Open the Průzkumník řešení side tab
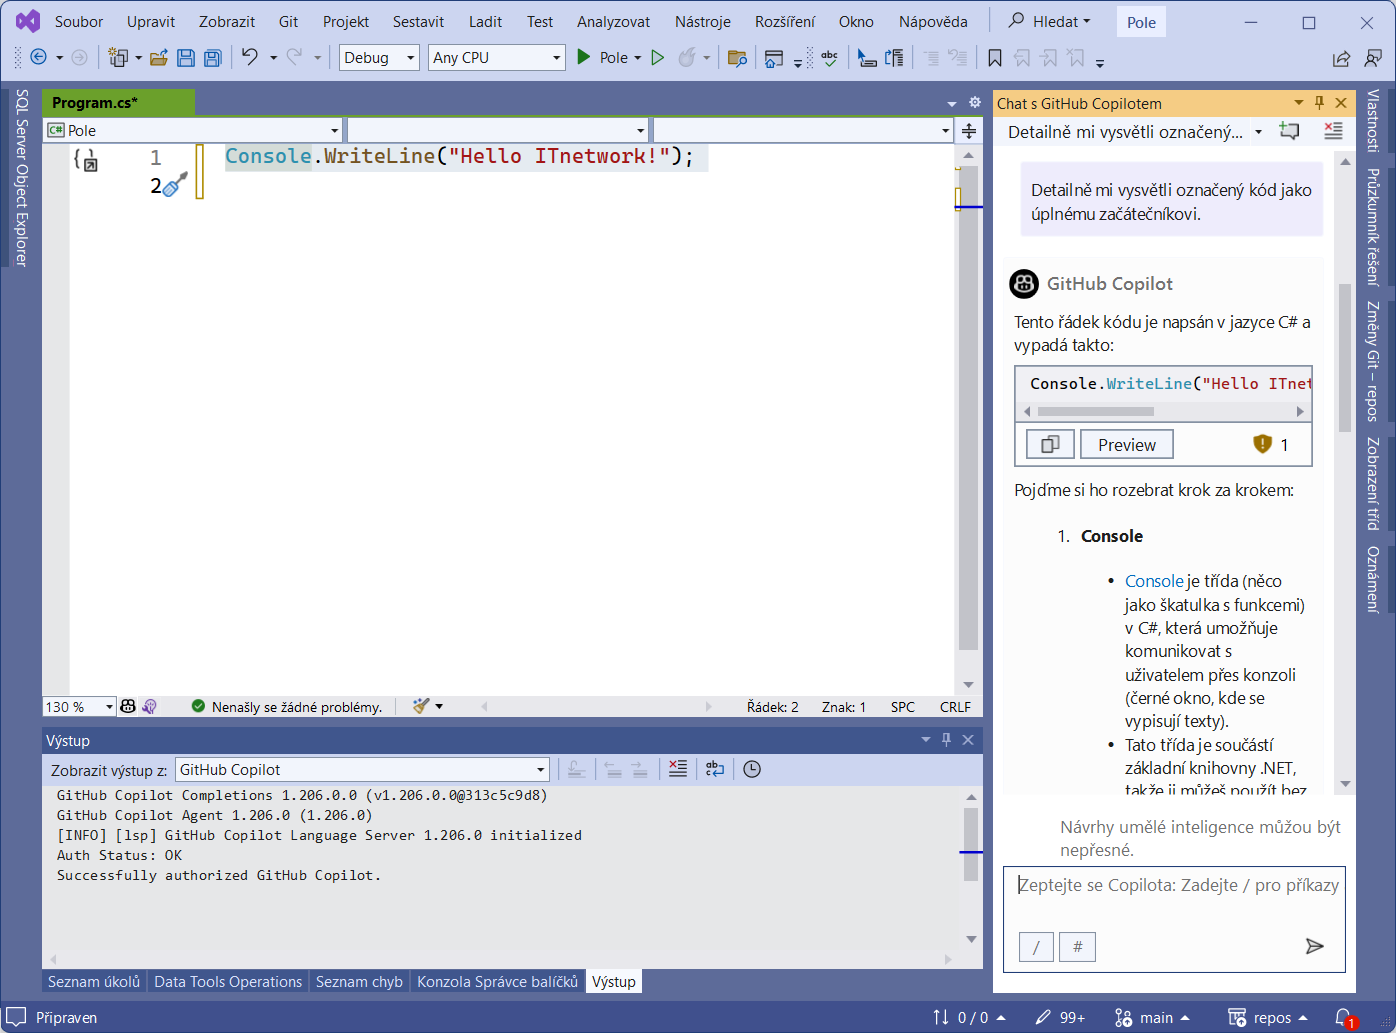Image resolution: width=1396 pixels, height=1033 pixels. tap(1374, 227)
